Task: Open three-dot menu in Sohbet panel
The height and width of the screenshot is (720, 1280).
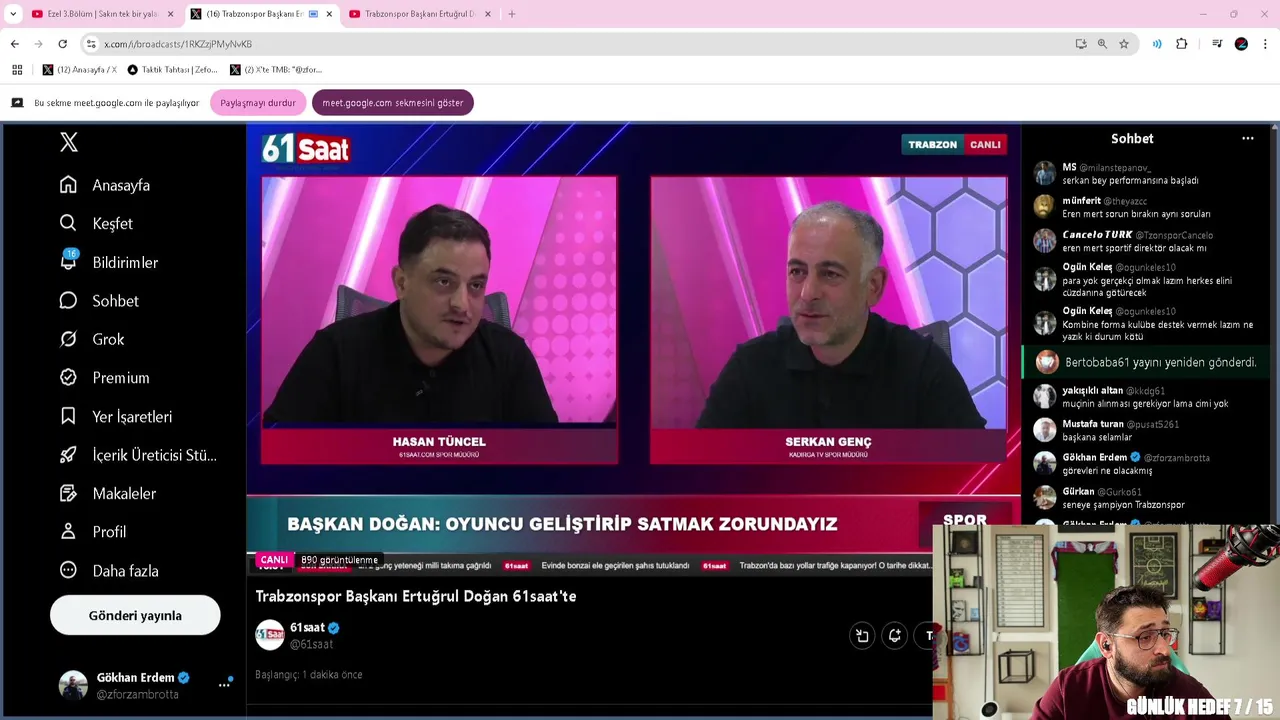Action: click(1248, 139)
